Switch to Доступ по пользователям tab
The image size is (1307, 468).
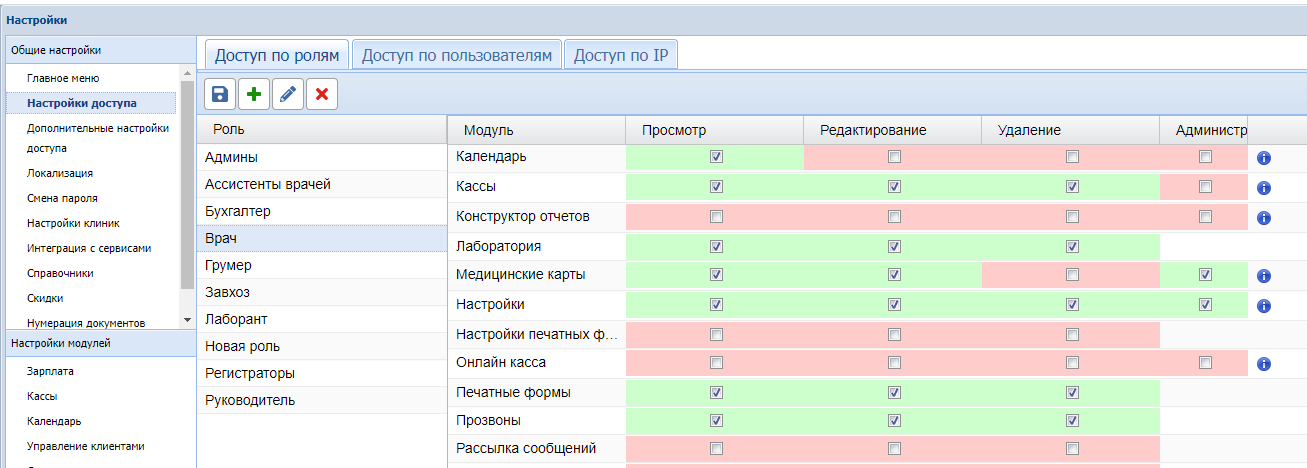(456, 55)
